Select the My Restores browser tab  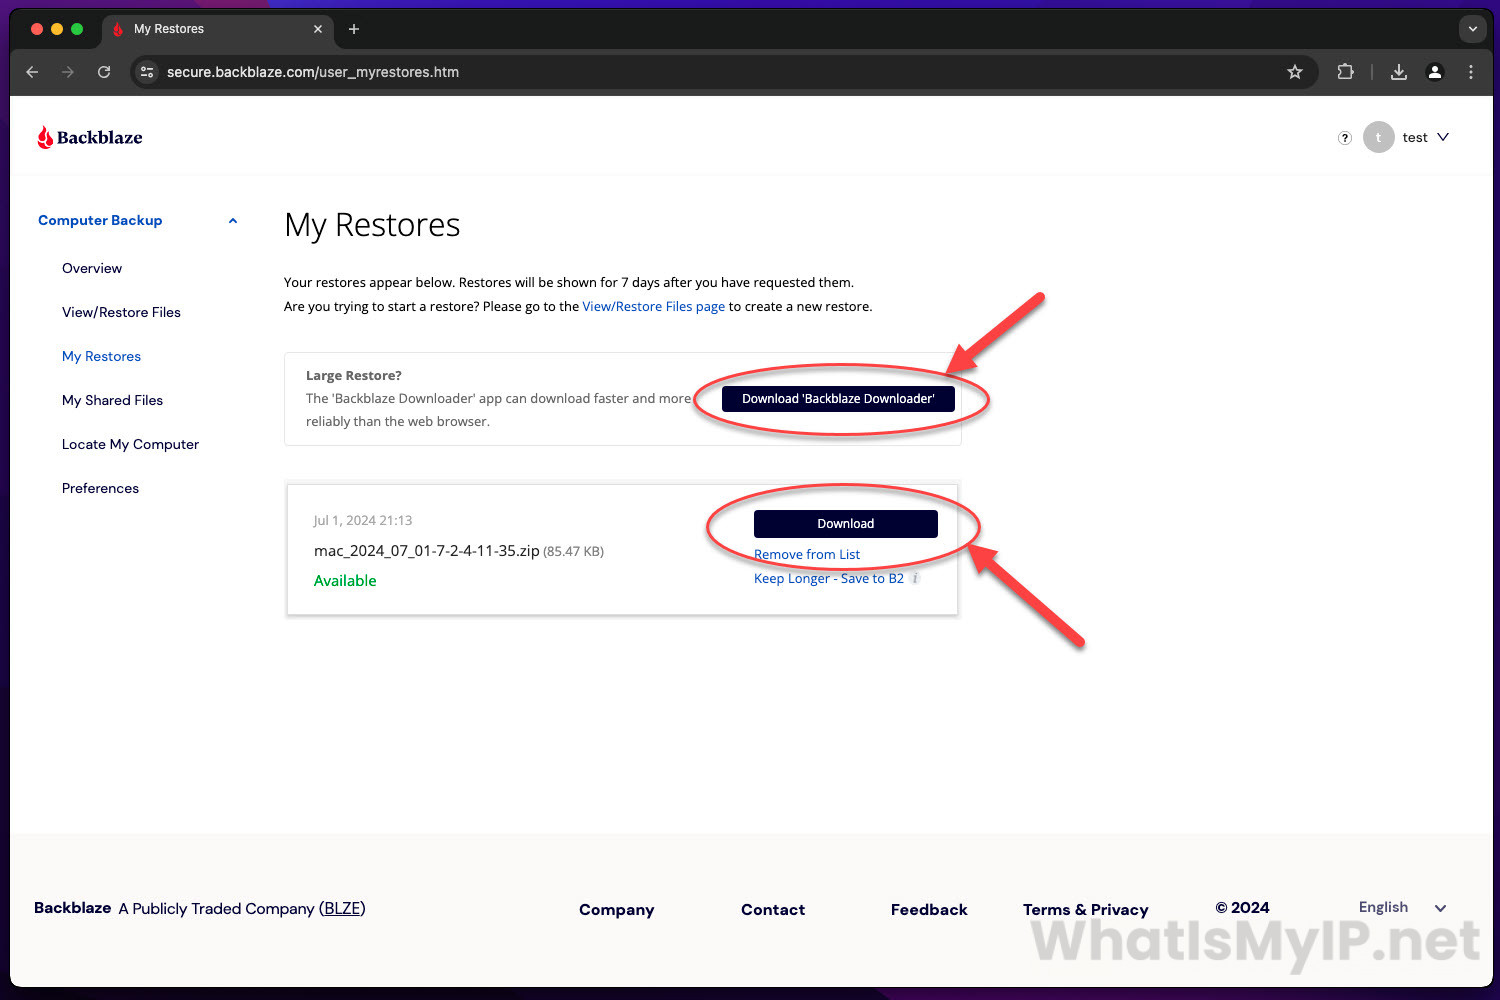tap(217, 29)
